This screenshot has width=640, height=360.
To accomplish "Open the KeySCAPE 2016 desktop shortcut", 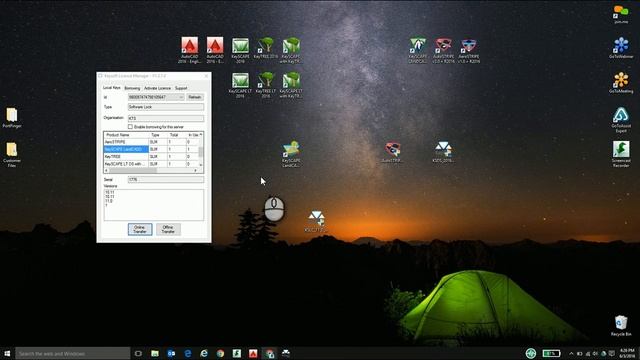I will click(240, 50).
